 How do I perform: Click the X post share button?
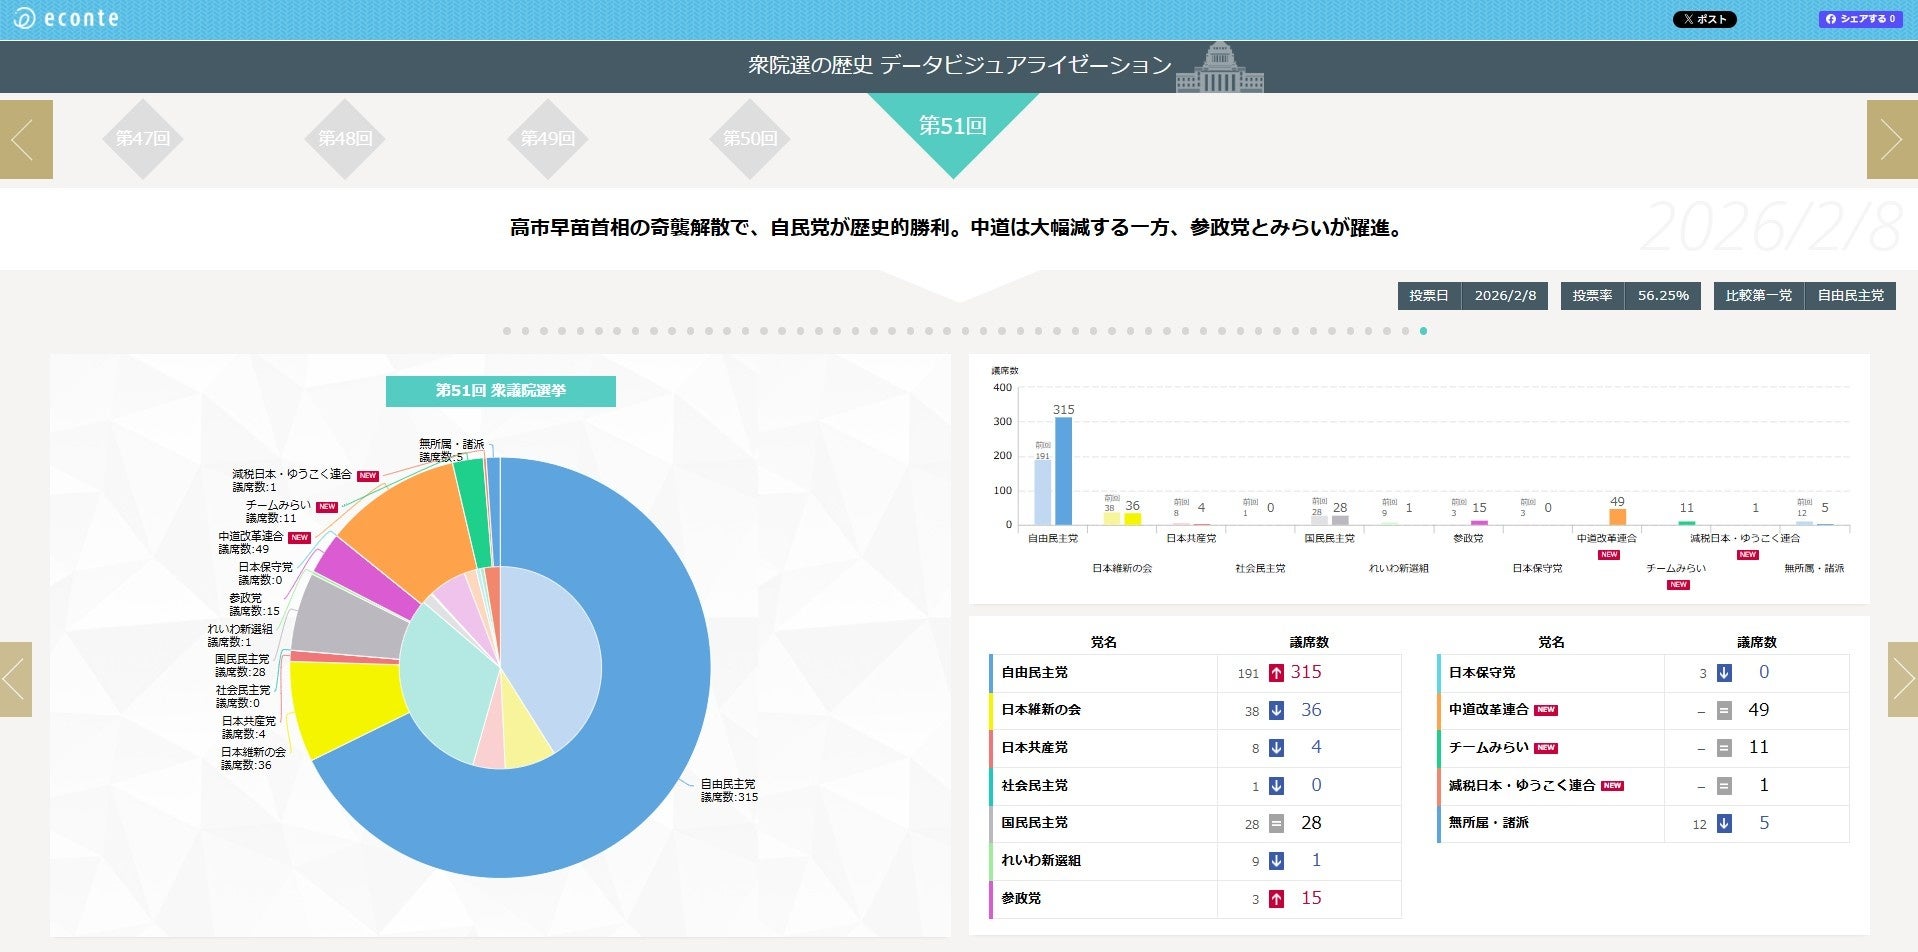click(x=1704, y=19)
